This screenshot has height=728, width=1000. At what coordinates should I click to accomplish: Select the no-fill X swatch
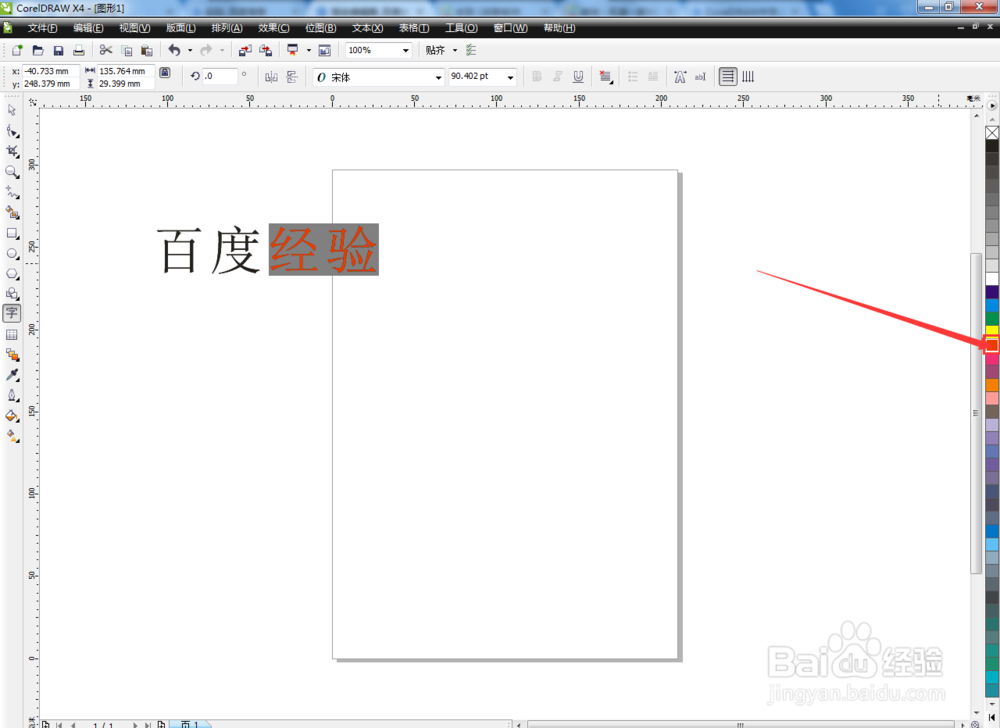coord(992,133)
